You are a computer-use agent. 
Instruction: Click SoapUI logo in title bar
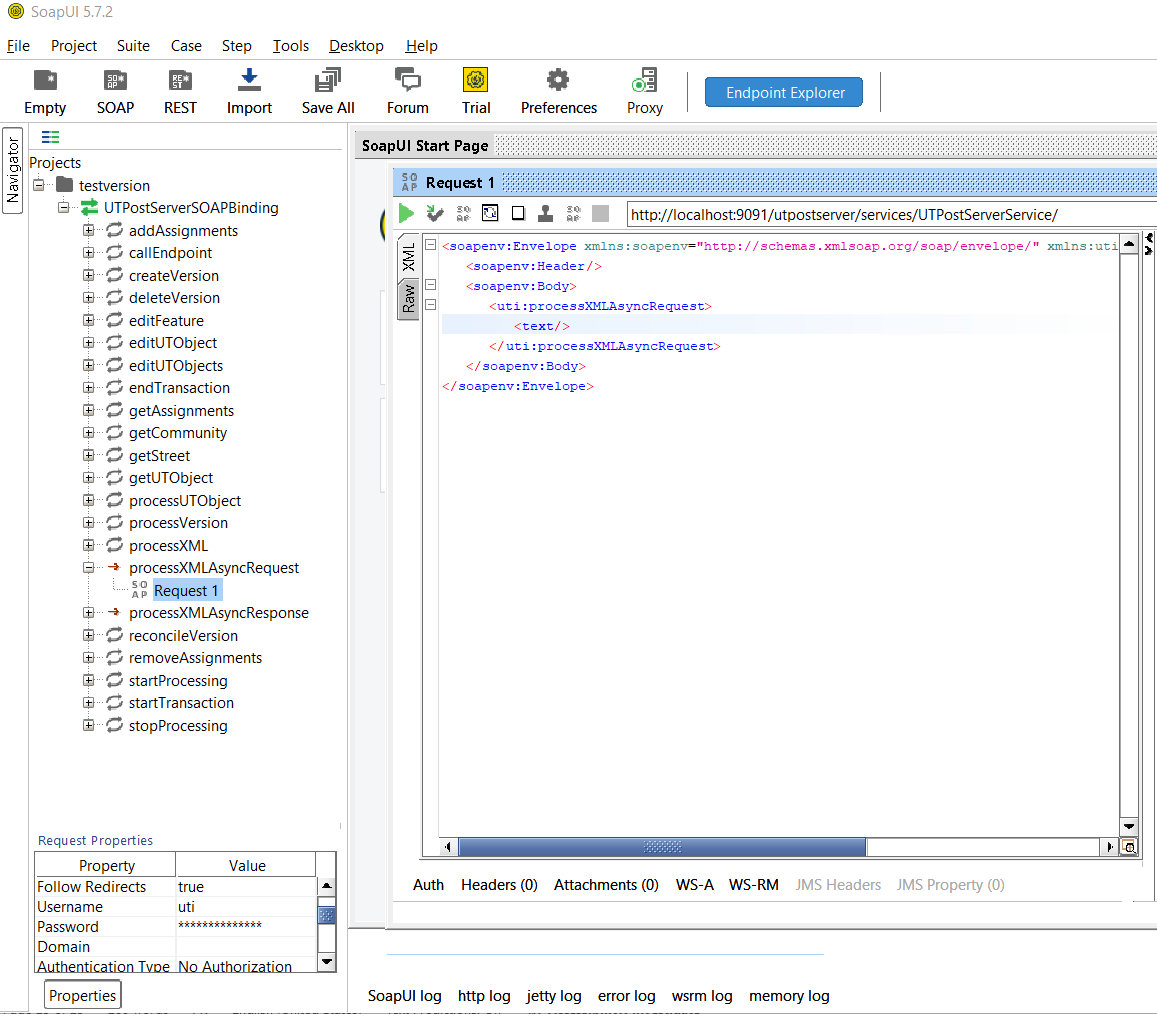(15, 11)
